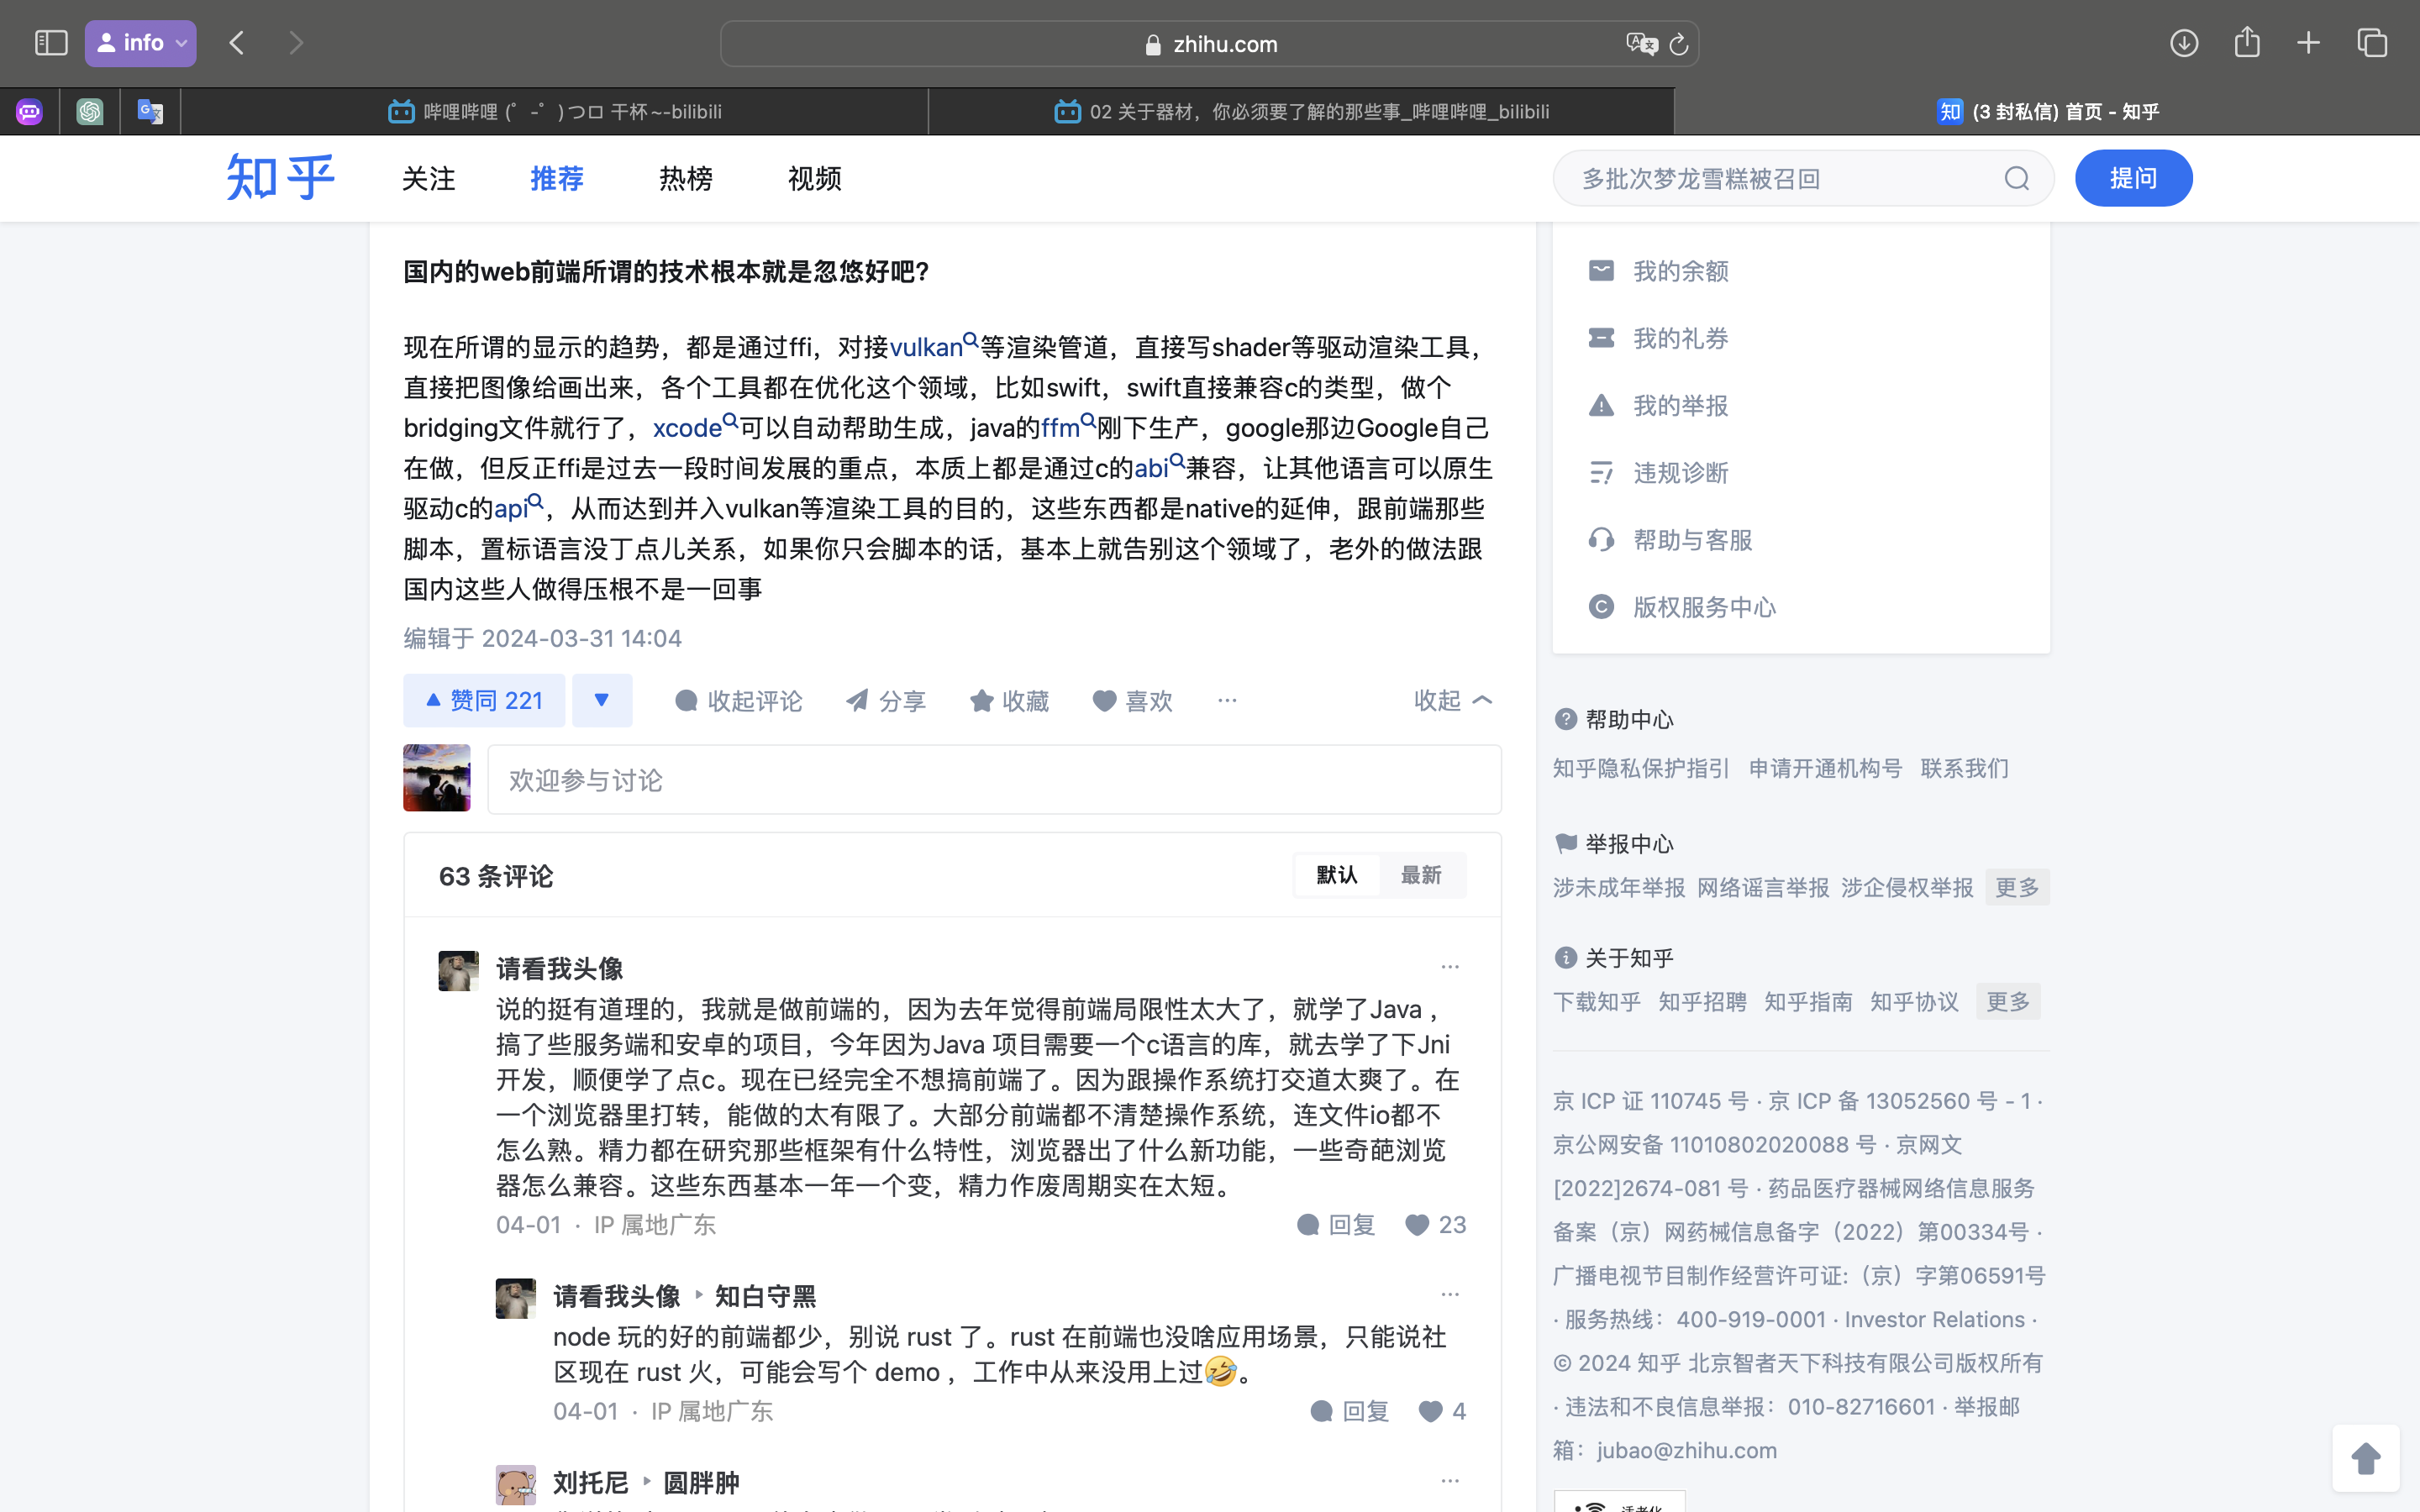Image resolution: width=2420 pixels, height=1512 pixels.
Task: Switch to the 热榜 tab
Action: coord(685,178)
